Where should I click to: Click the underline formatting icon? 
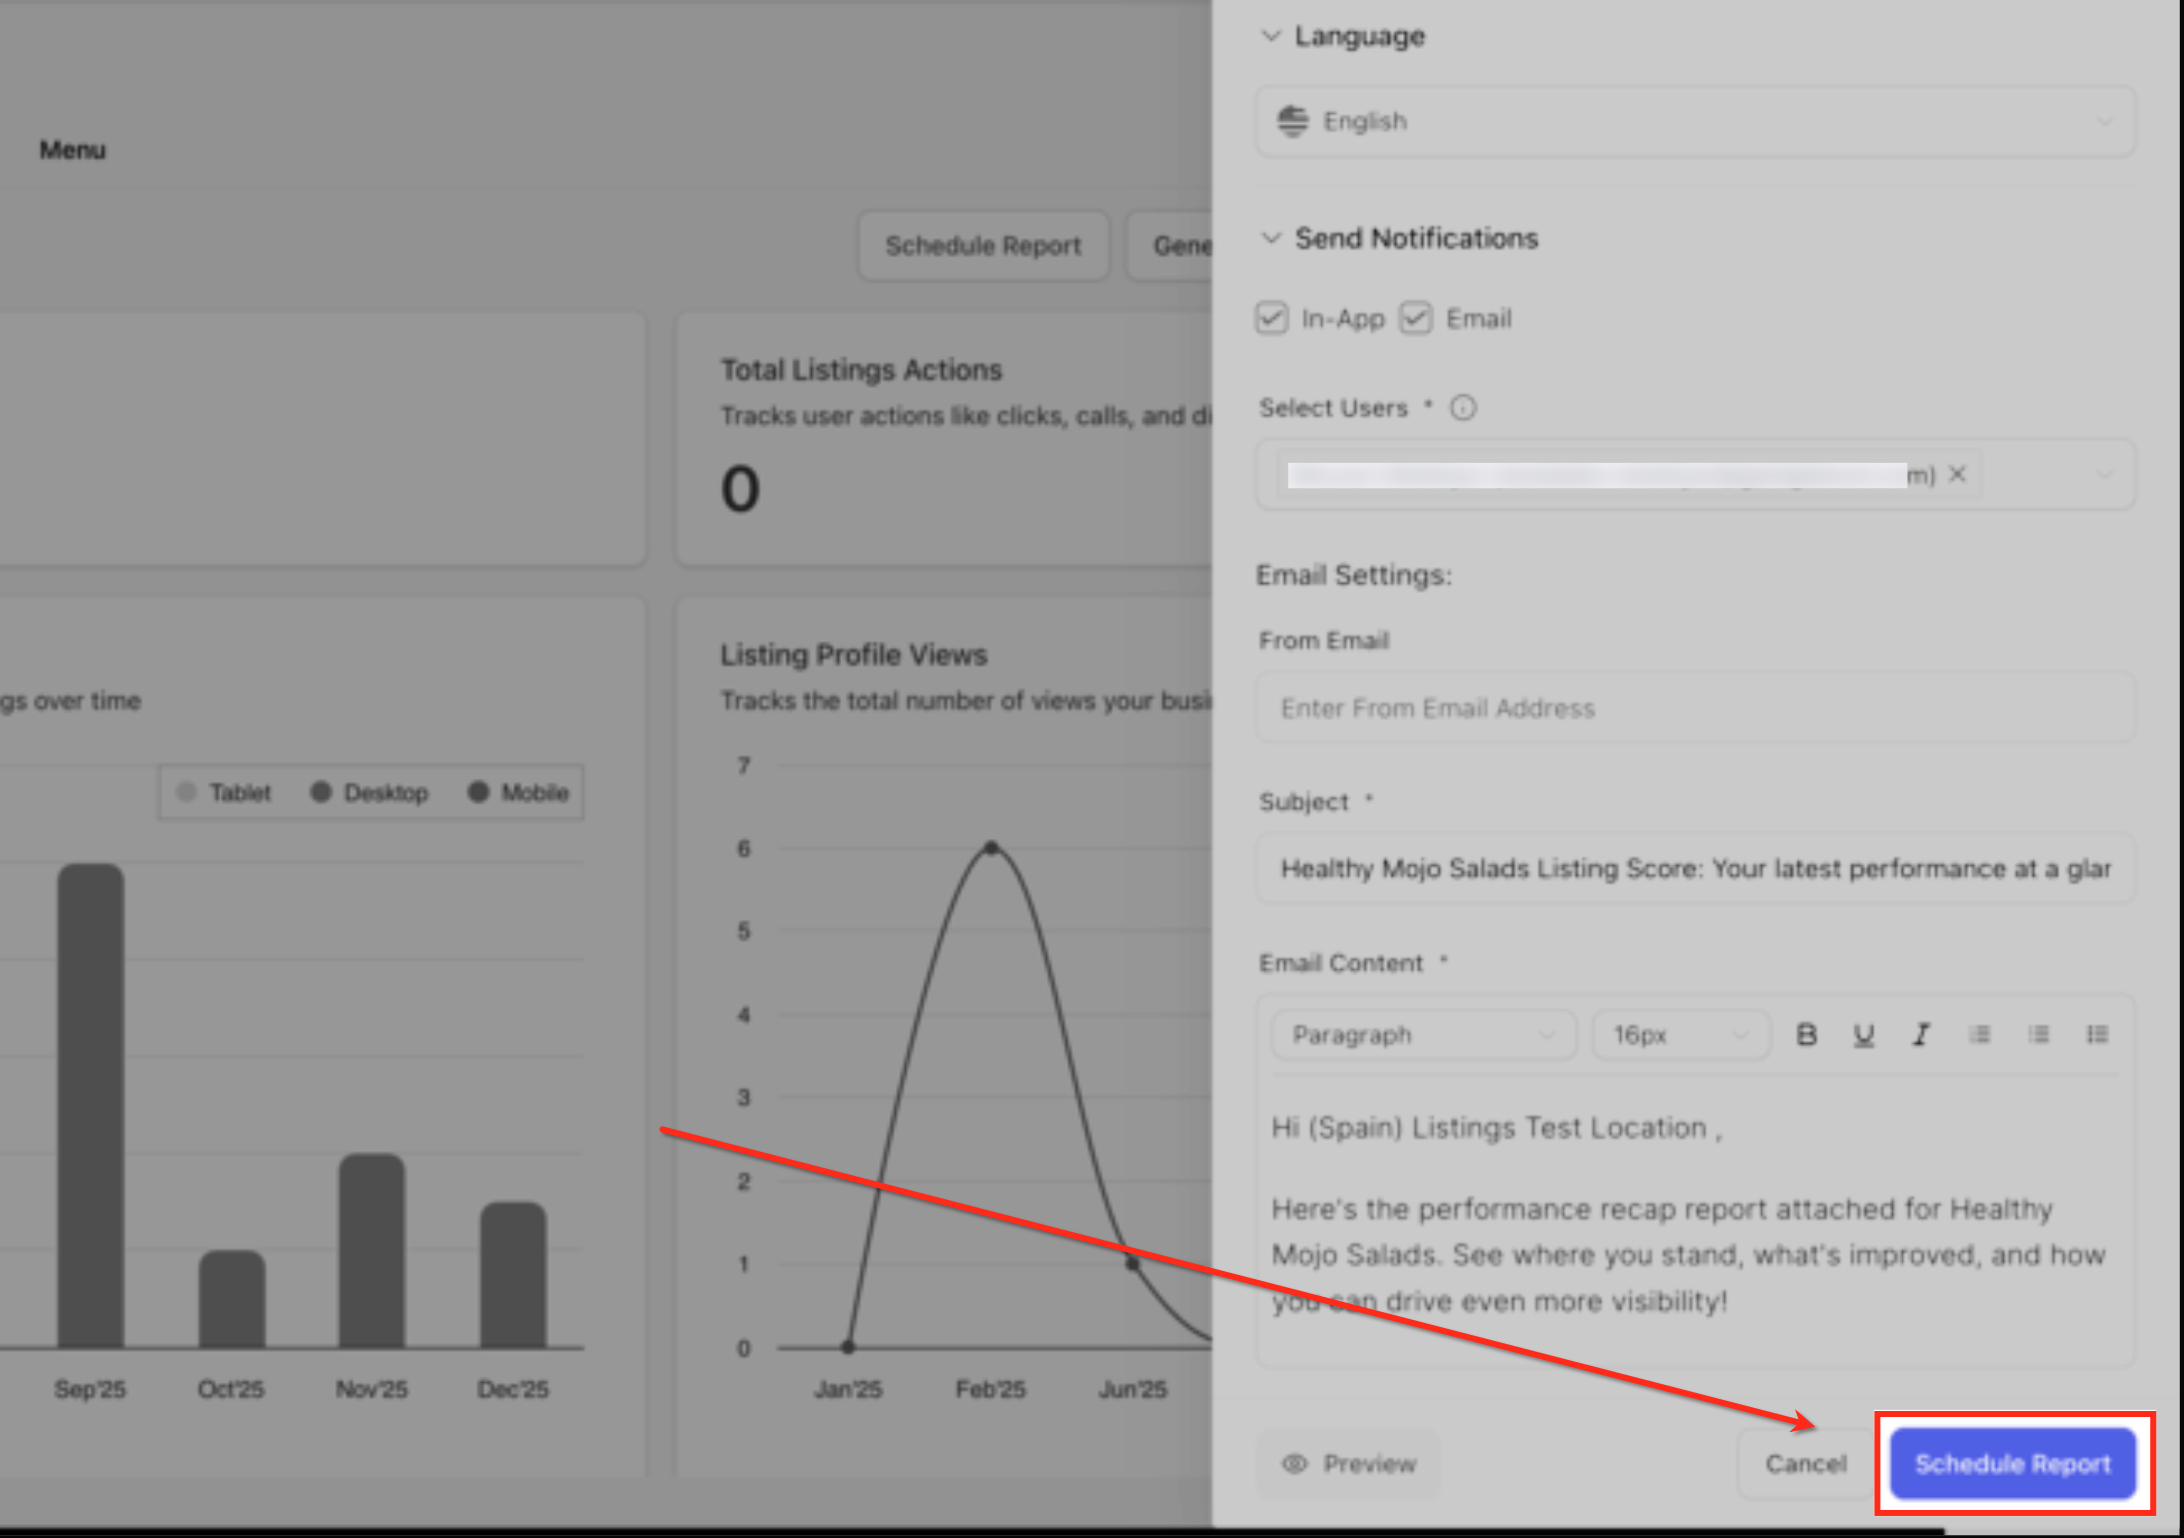coord(1863,1035)
